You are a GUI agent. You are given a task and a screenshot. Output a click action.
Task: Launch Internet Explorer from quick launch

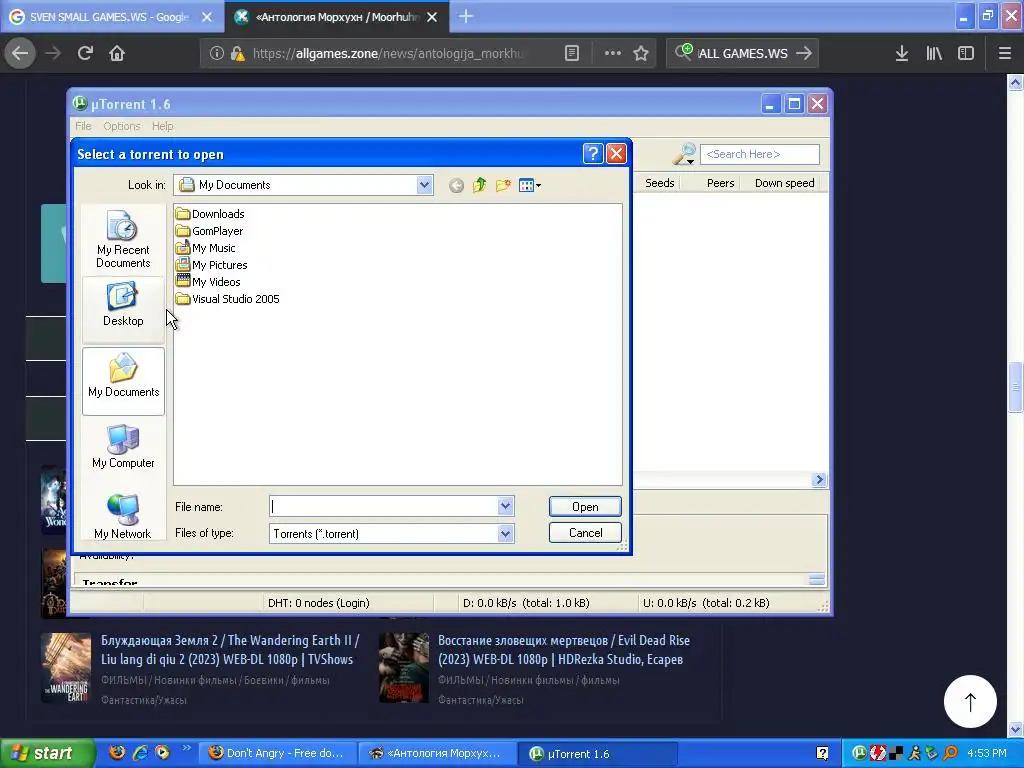[140, 753]
